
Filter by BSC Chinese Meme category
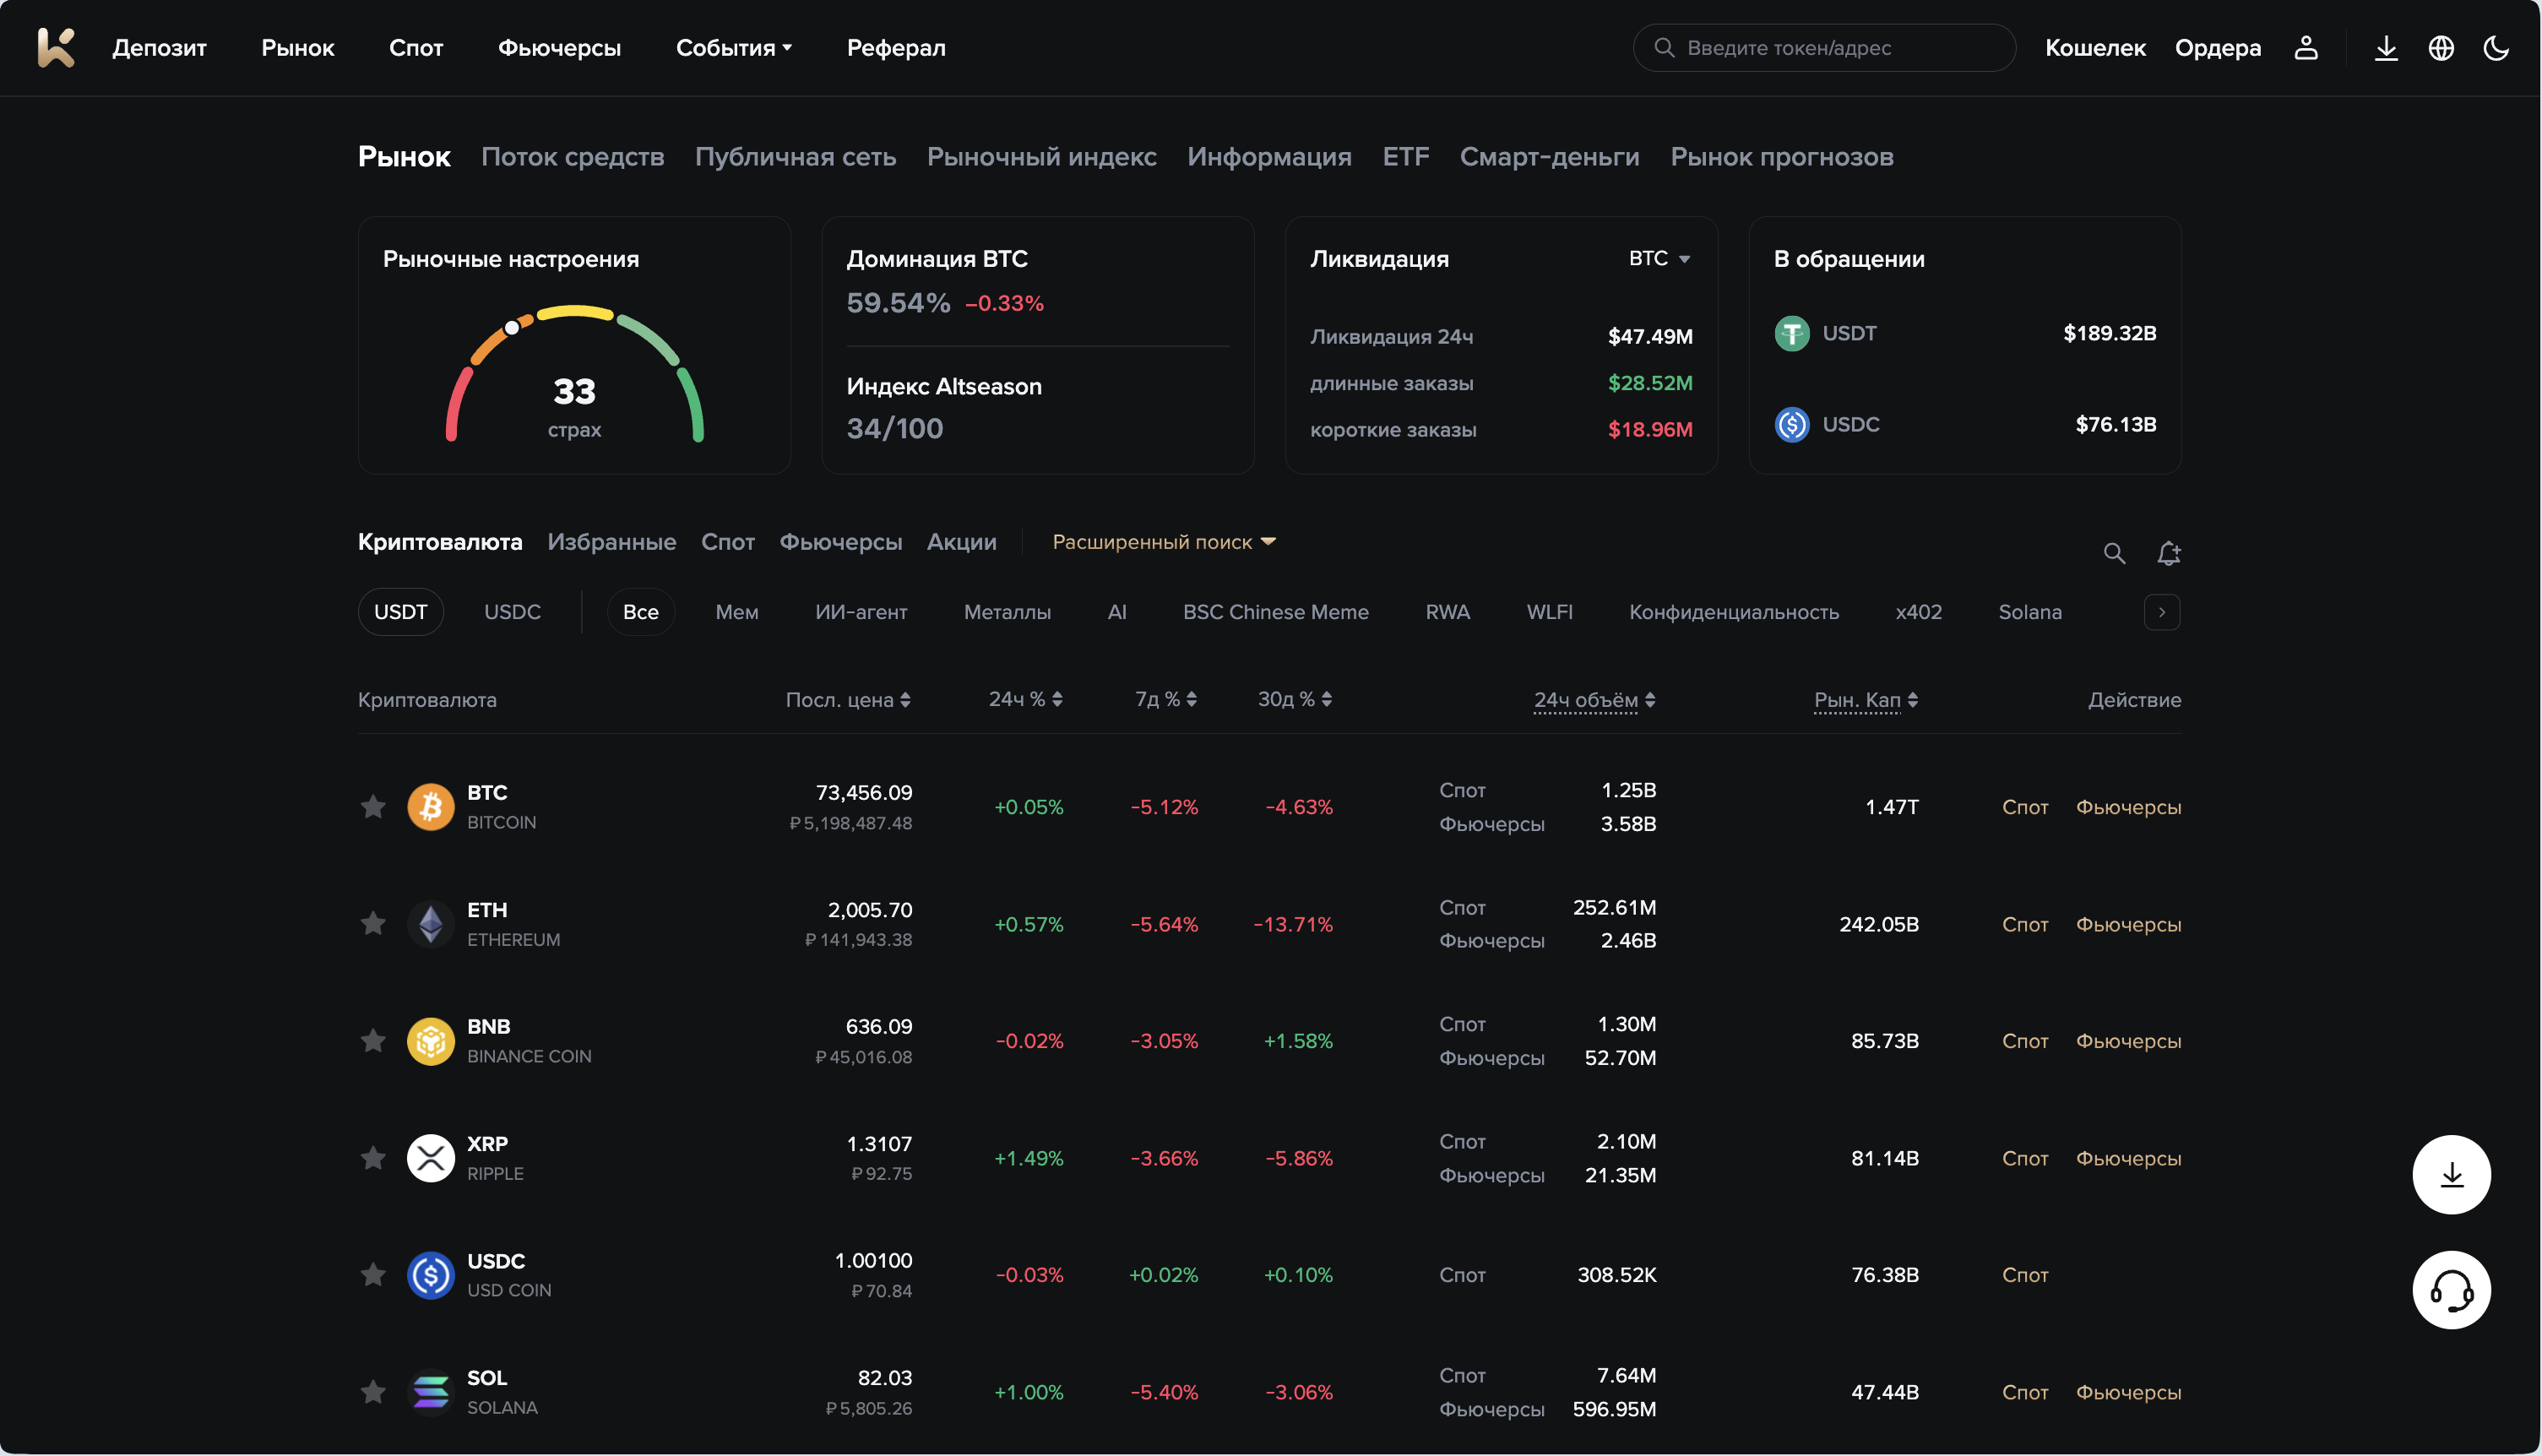click(1275, 612)
